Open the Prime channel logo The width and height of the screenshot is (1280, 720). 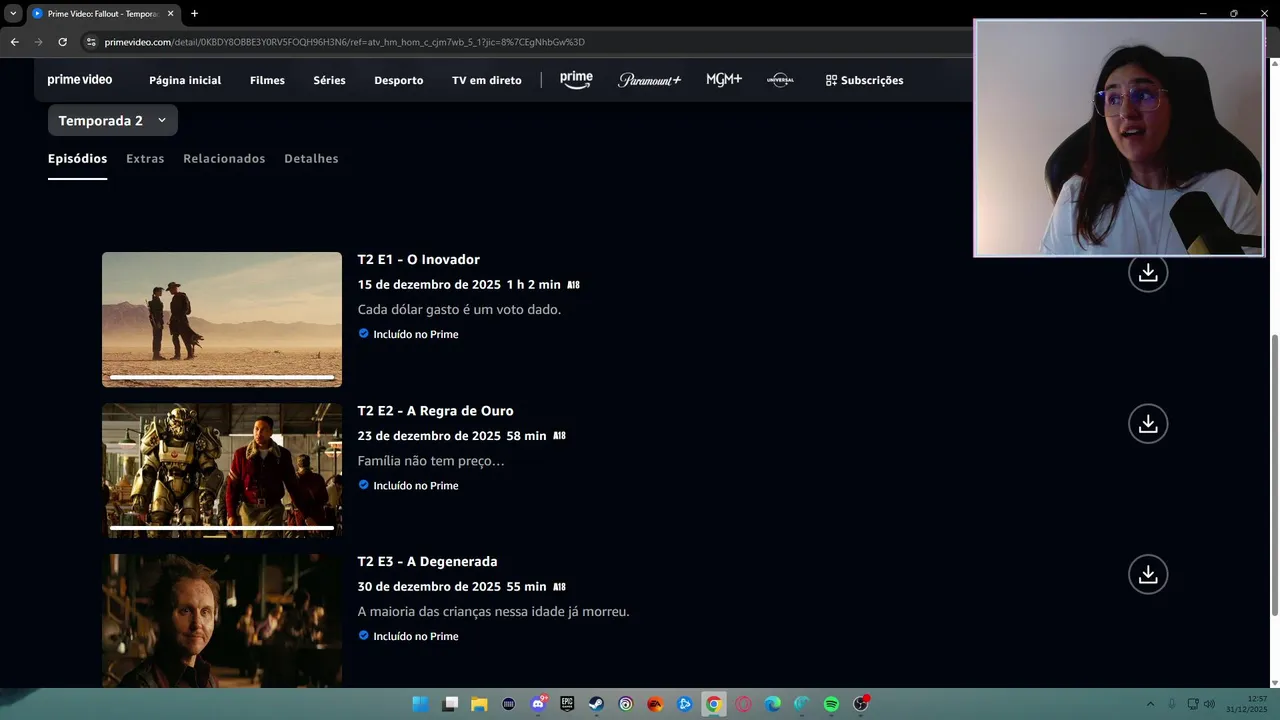click(576, 80)
